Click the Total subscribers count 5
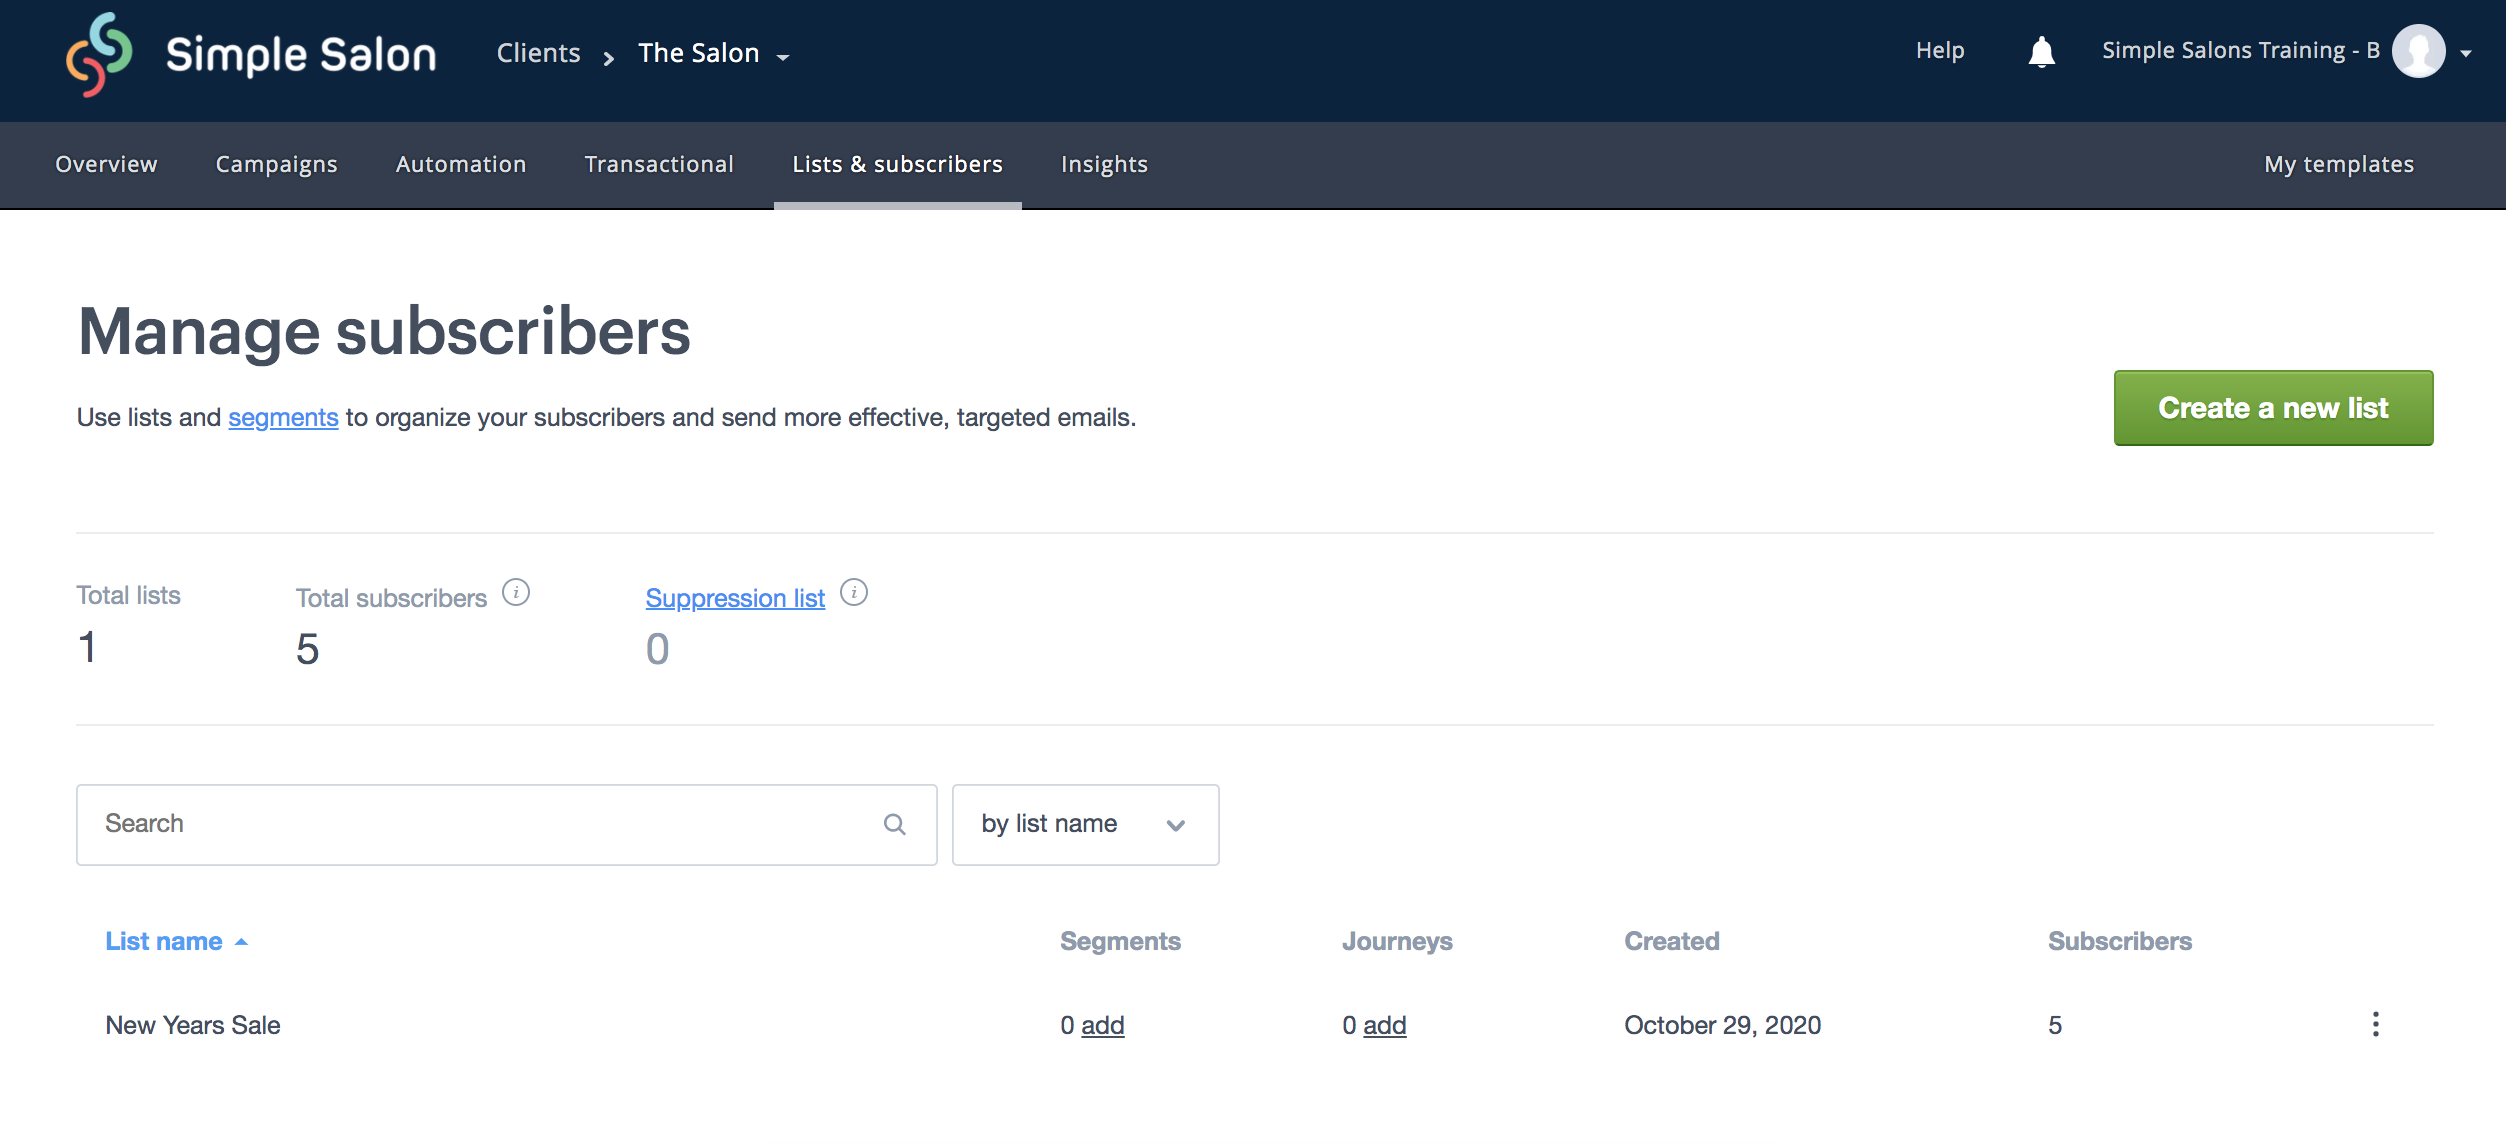This screenshot has width=2506, height=1144. coord(307,649)
